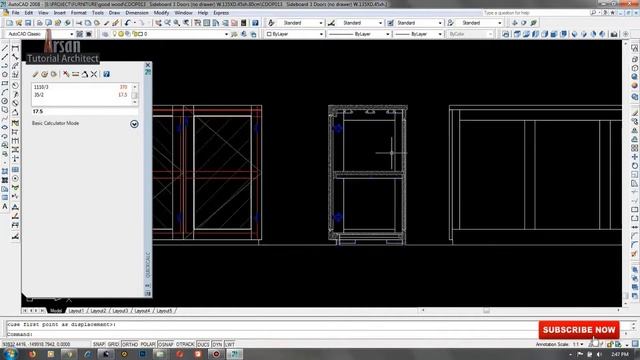Select the Multiline Text tool
This screenshot has width=640, height=360.
pyautogui.click(x=5, y=207)
